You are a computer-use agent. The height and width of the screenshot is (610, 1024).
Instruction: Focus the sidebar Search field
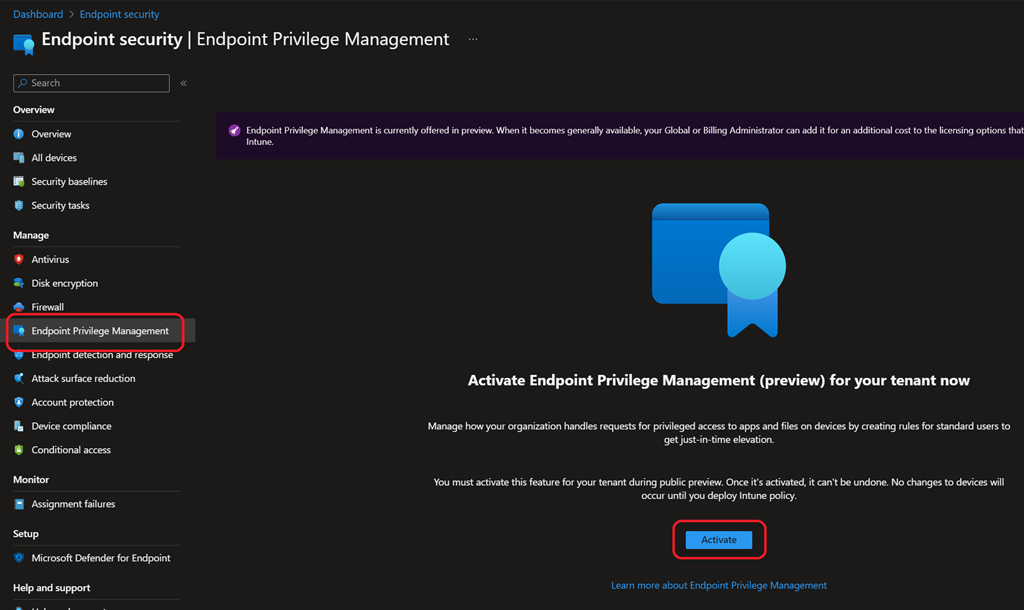(x=91, y=83)
